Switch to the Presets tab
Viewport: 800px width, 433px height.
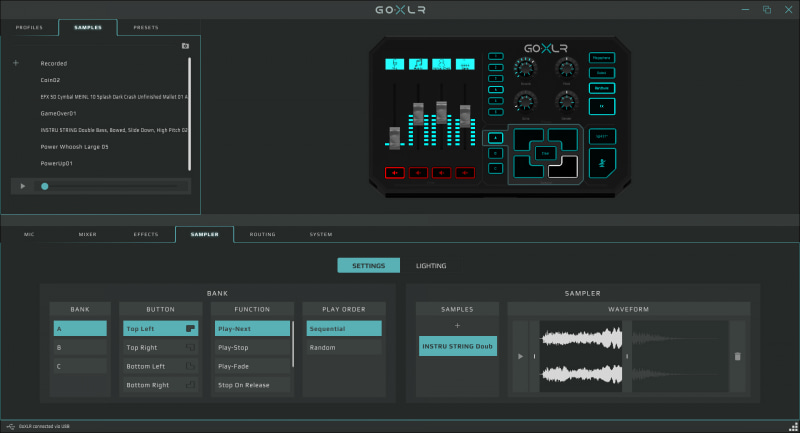146,28
